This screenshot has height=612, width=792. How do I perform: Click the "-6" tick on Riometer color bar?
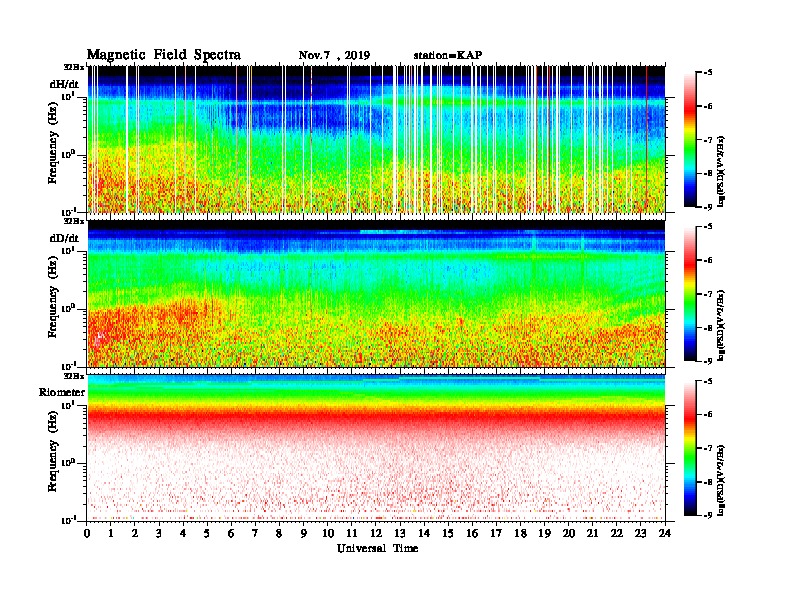point(708,415)
